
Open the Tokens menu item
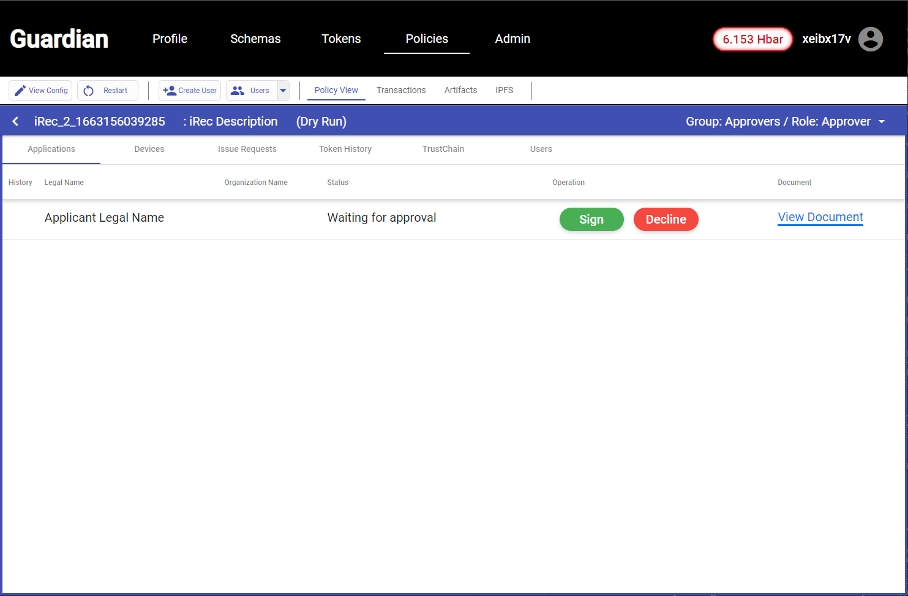(x=341, y=39)
